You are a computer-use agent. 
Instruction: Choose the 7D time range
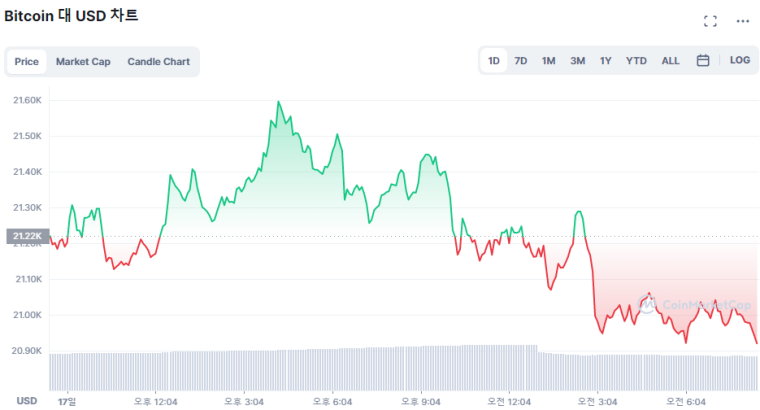(x=521, y=61)
